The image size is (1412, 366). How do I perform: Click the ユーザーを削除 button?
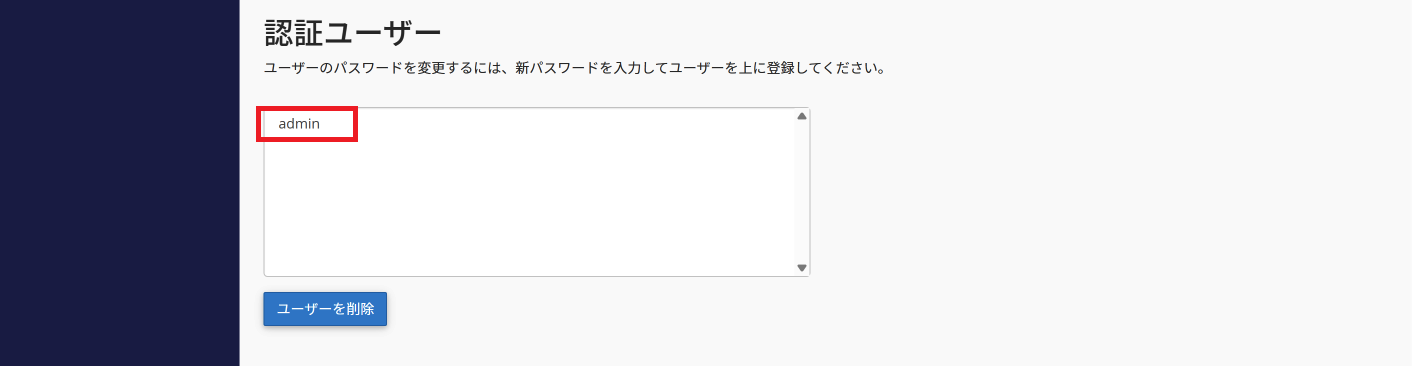(325, 309)
